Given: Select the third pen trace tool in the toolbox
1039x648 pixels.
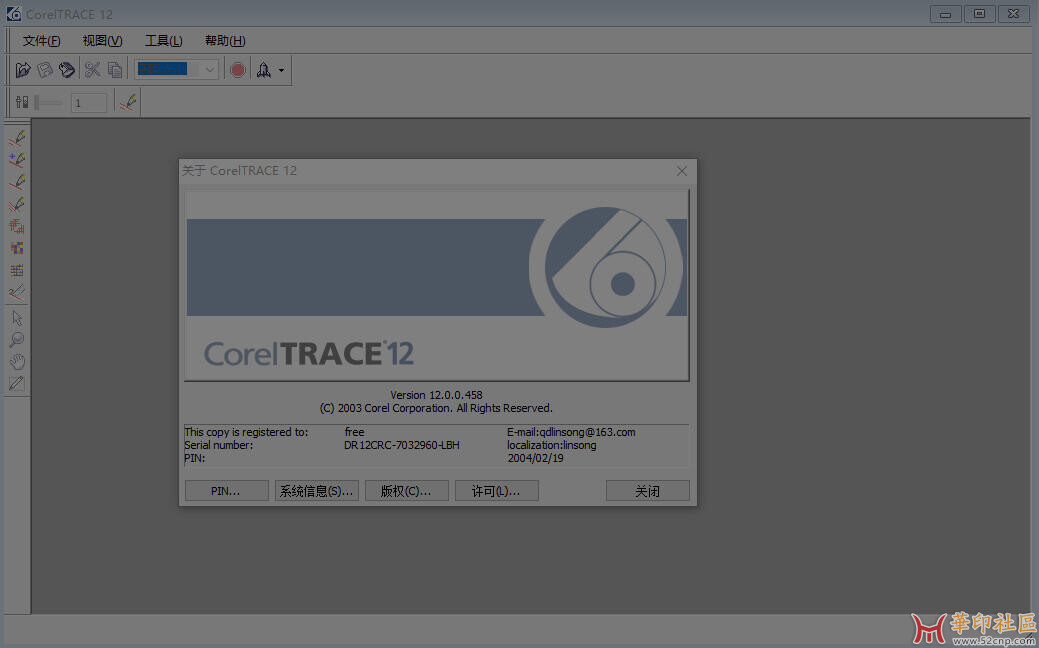Looking at the screenshot, I should pyautogui.click(x=17, y=183).
